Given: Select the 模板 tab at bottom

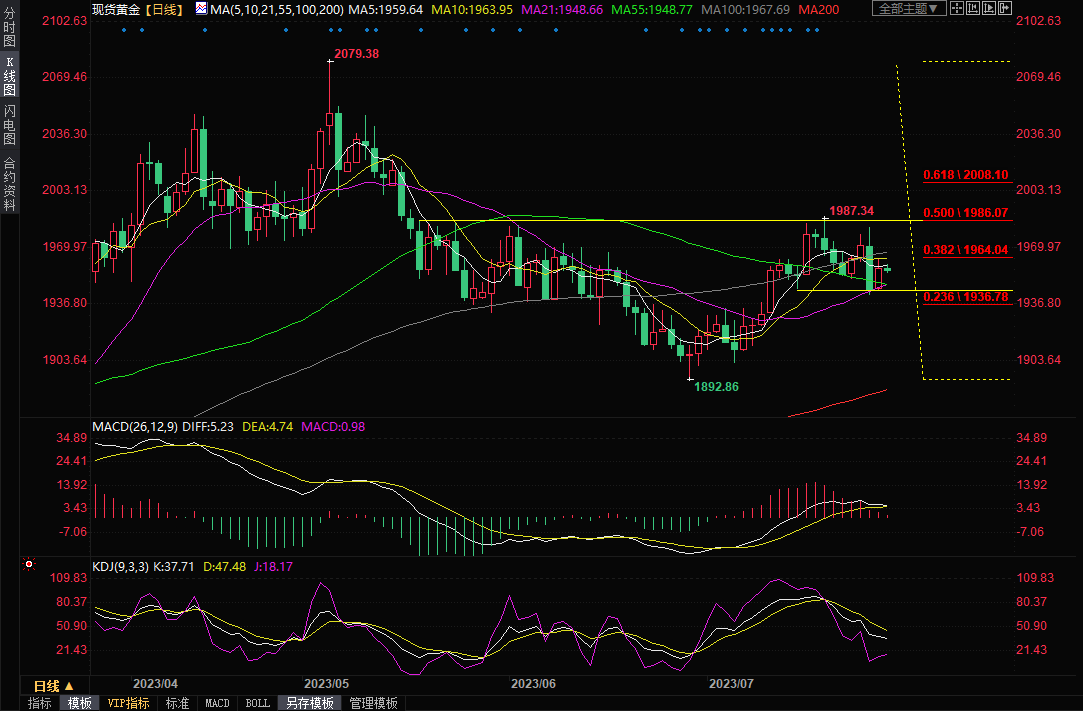Looking at the screenshot, I should point(80,703).
